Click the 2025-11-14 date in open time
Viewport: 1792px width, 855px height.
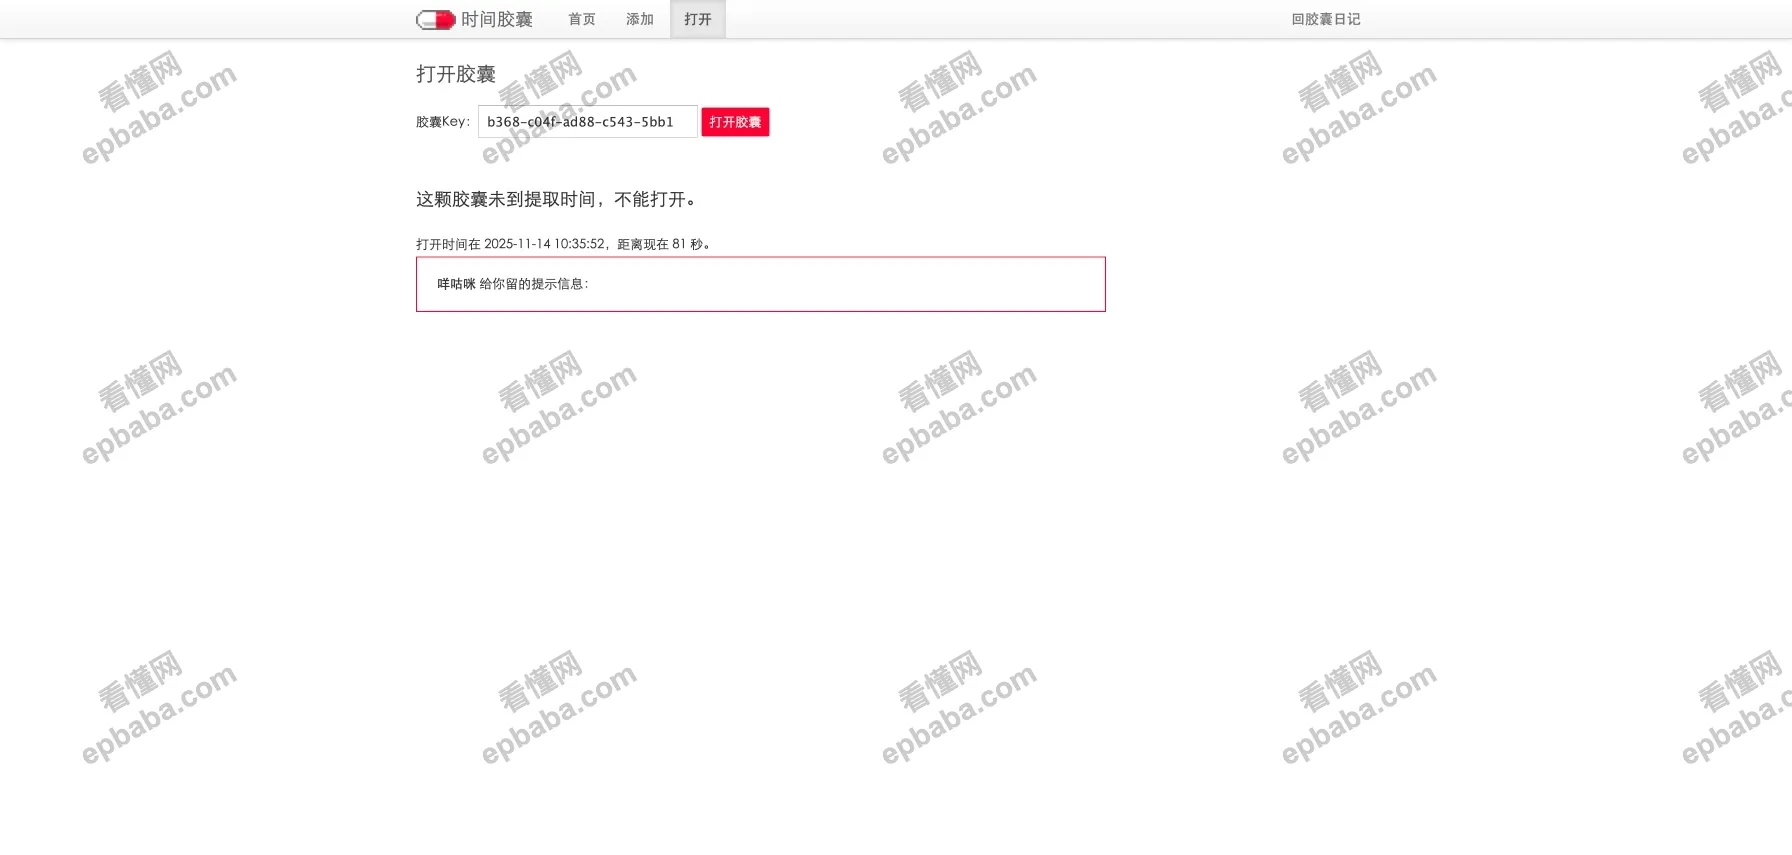517,244
